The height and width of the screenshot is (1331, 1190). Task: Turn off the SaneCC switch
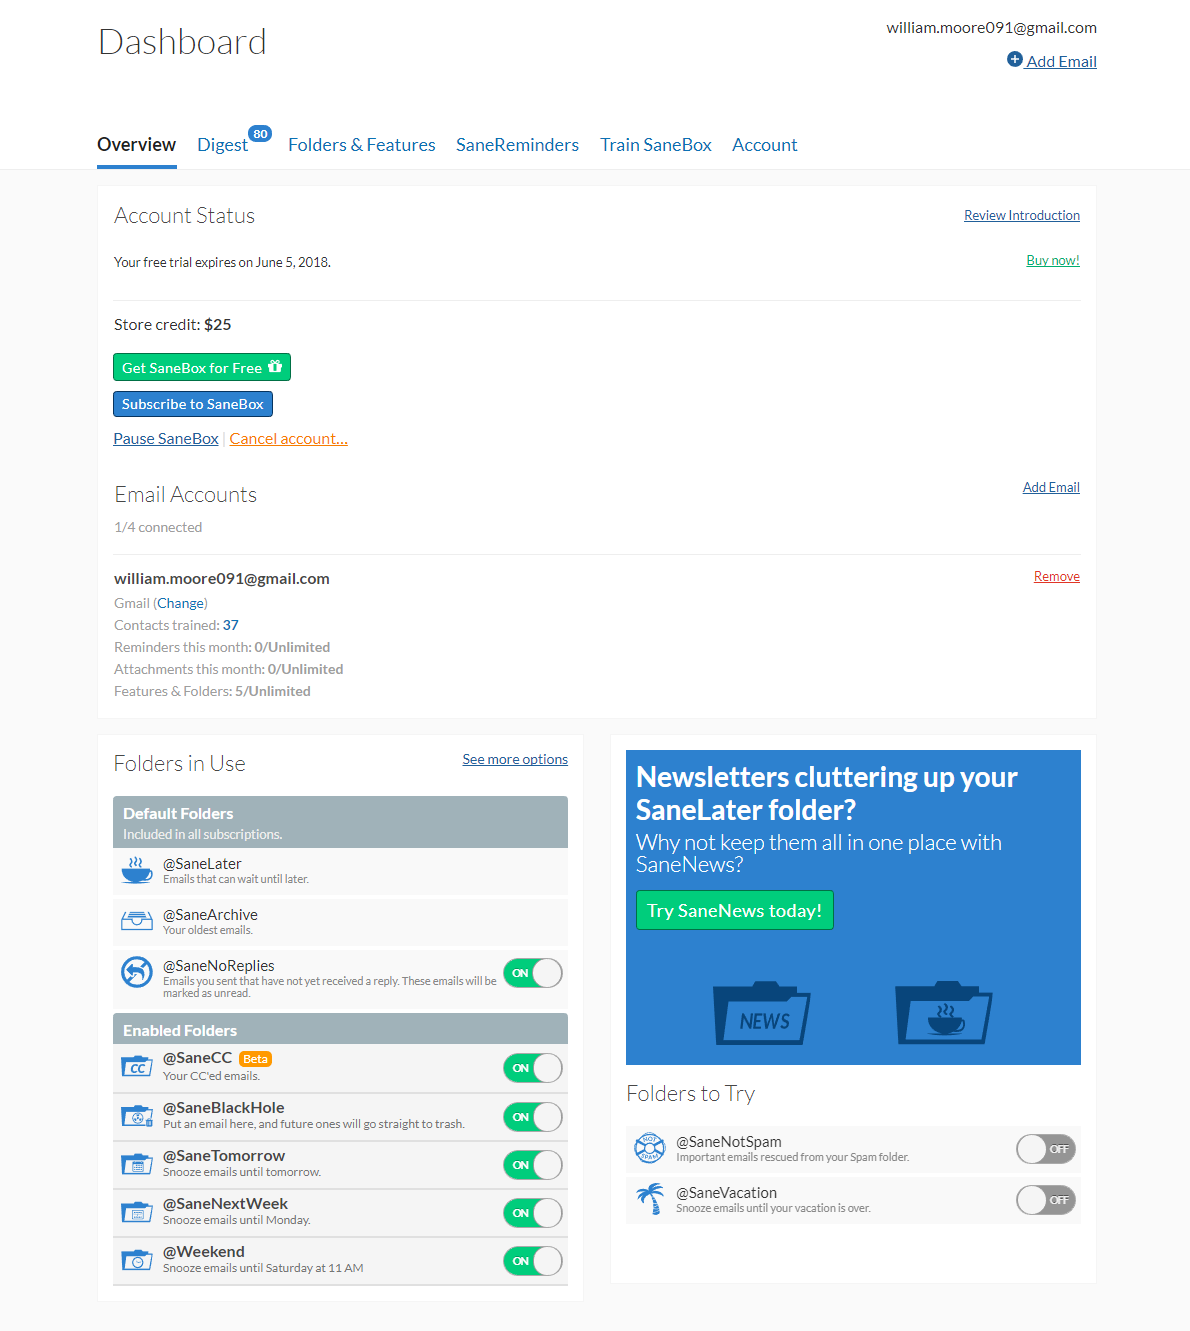tap(533, 1068)
